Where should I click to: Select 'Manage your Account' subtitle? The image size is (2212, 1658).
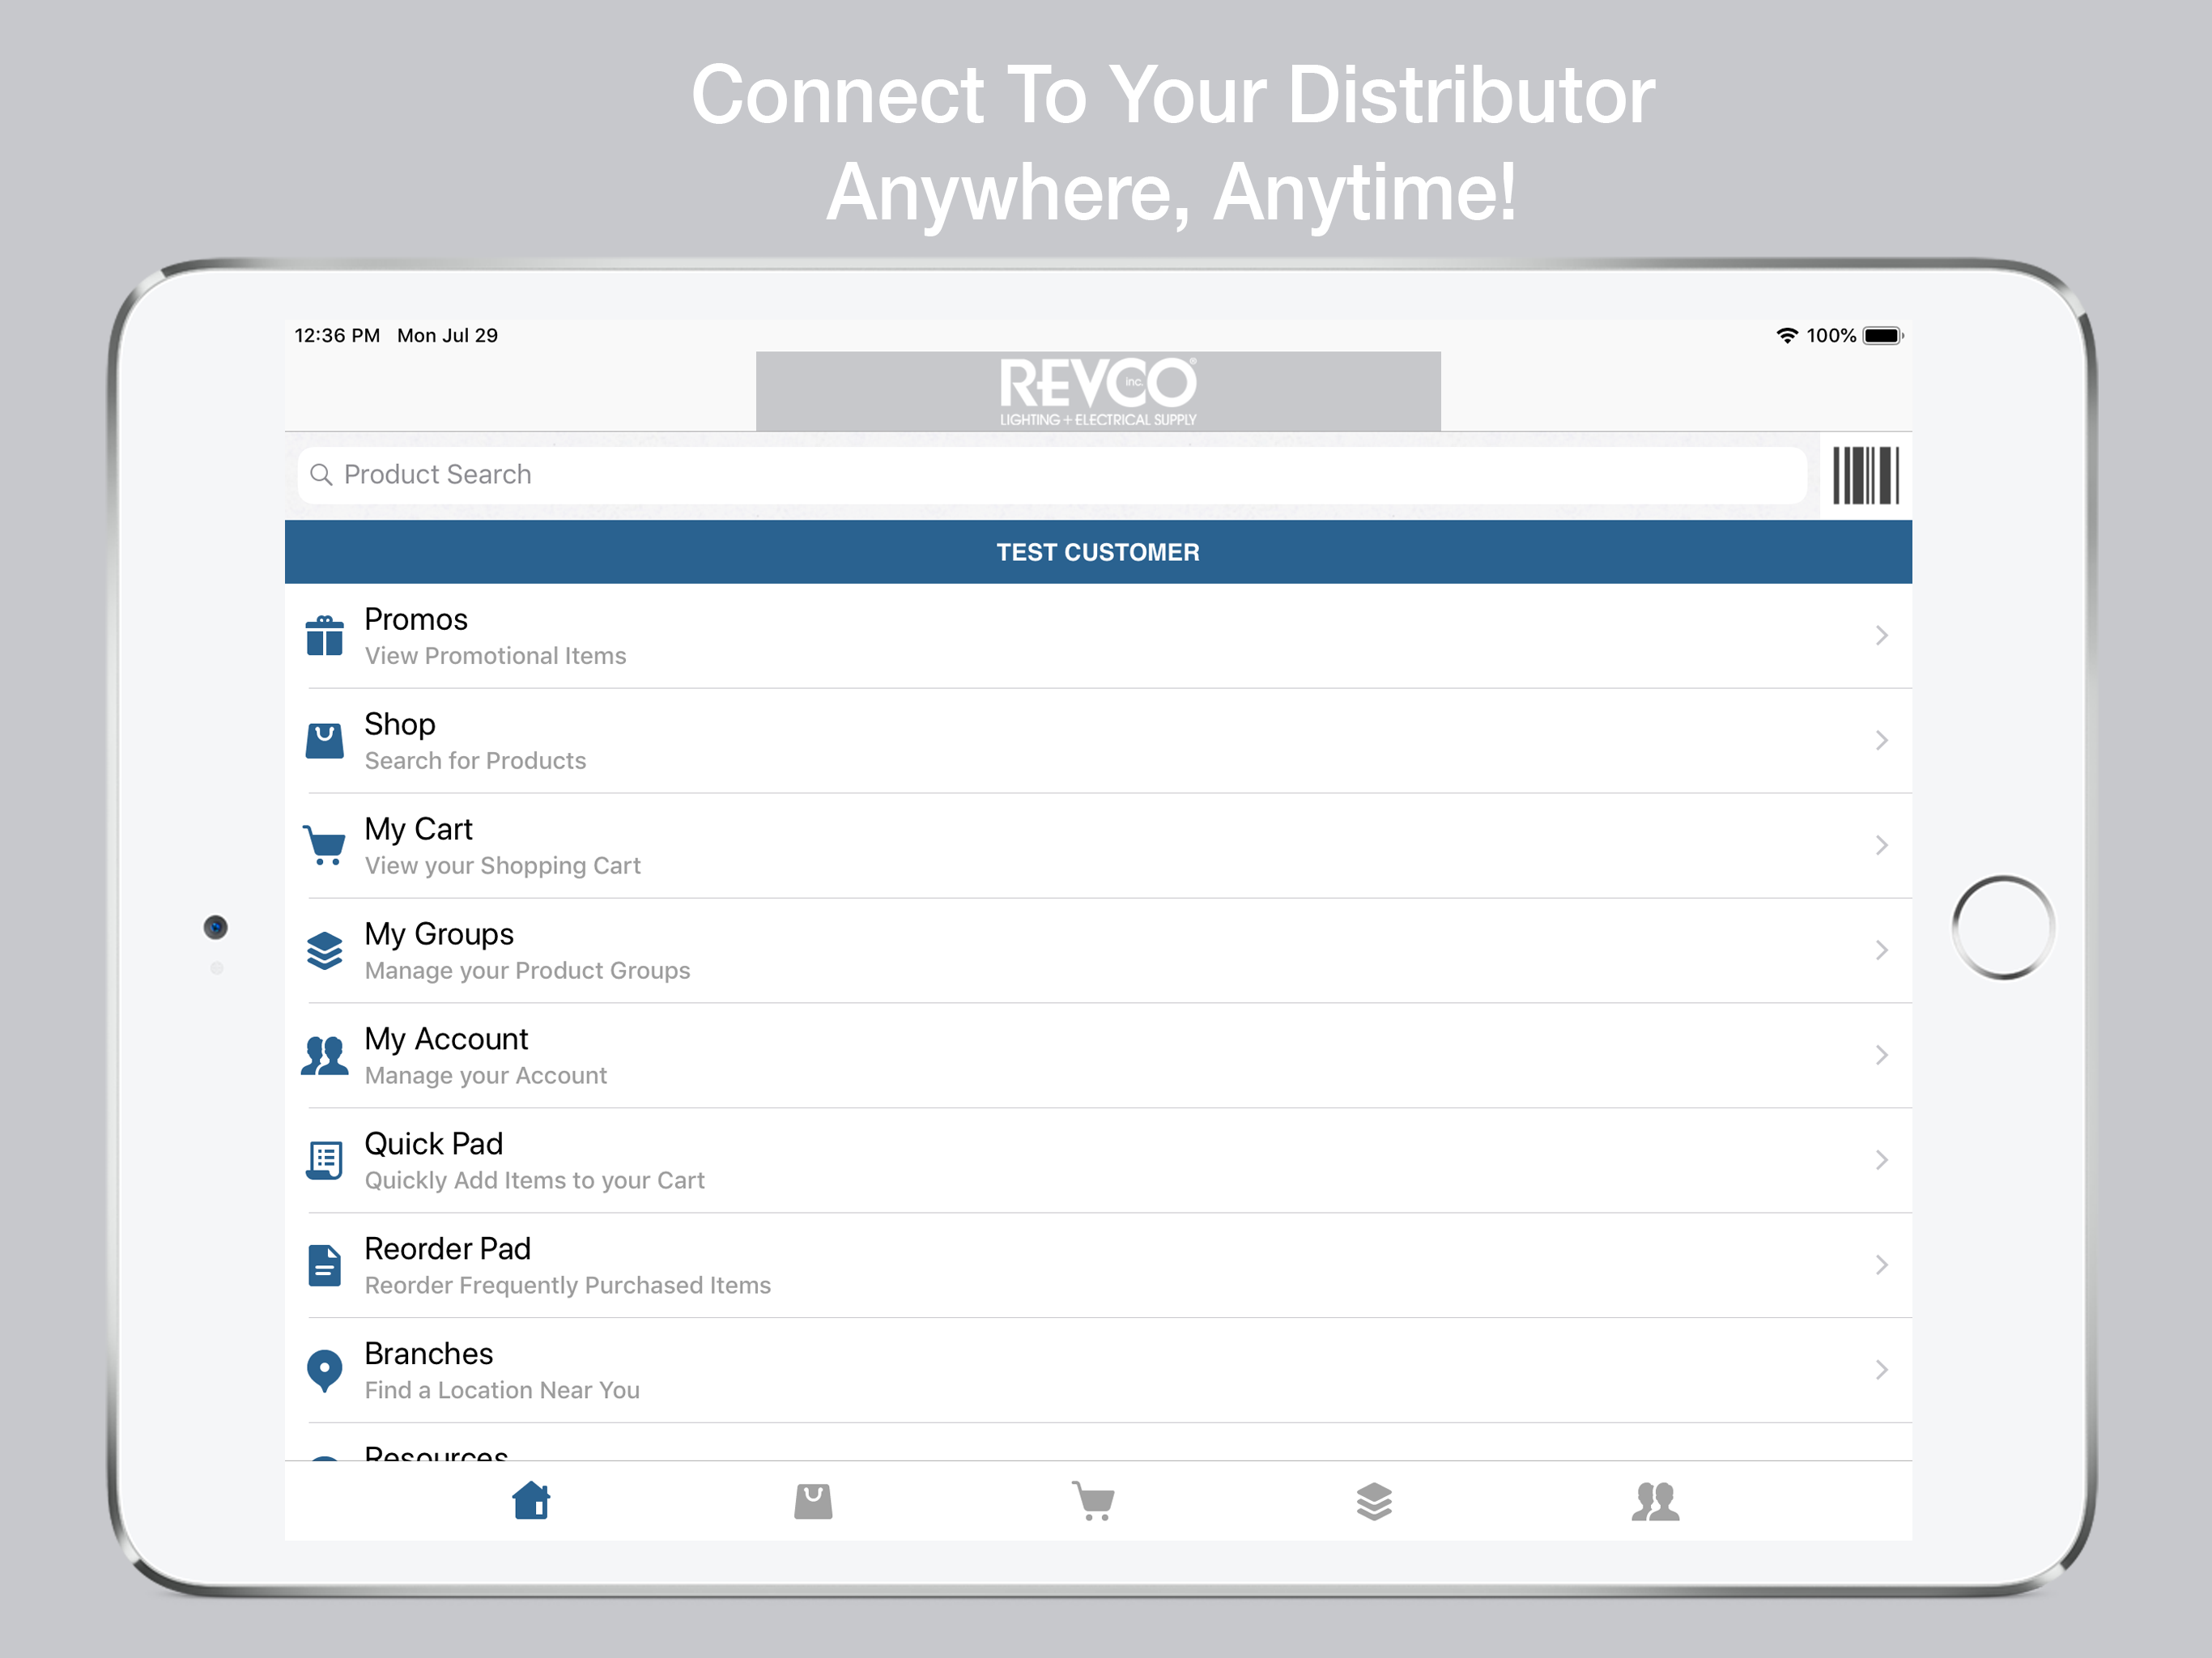[x=486, y=1076]
